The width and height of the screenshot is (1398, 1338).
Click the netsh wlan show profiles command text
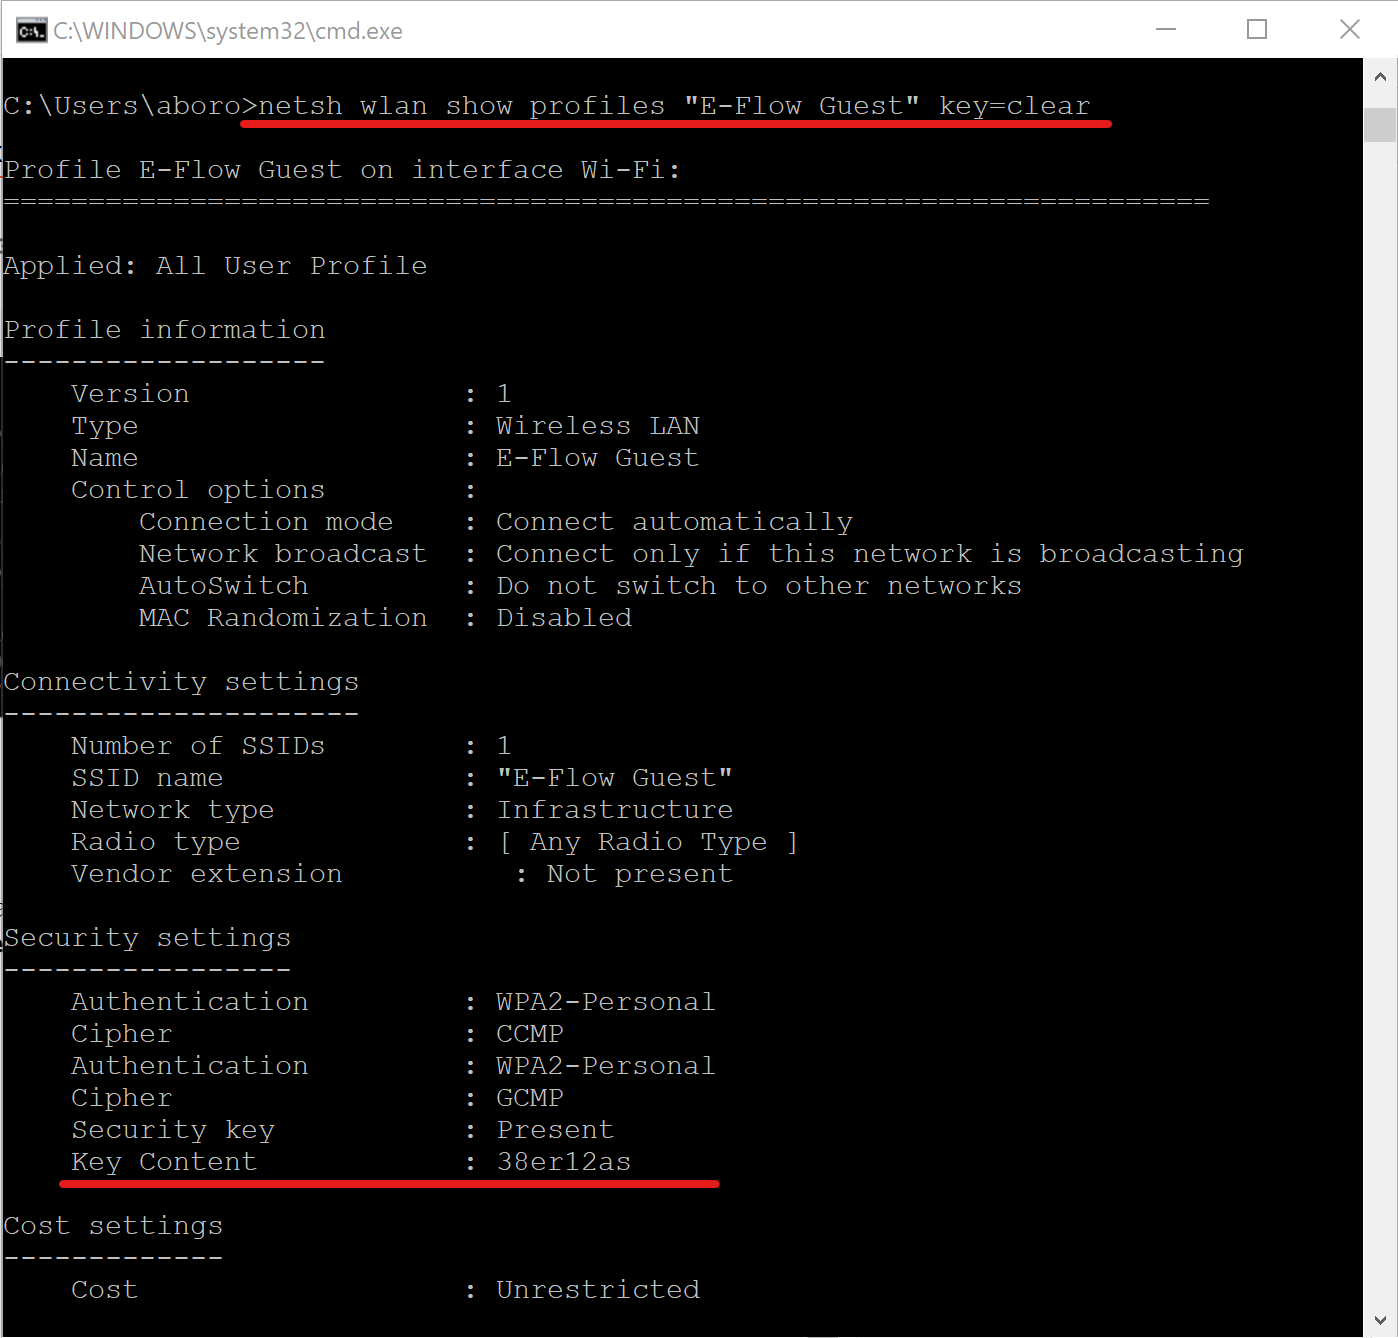pyautogui.click(x=674, y=106)
